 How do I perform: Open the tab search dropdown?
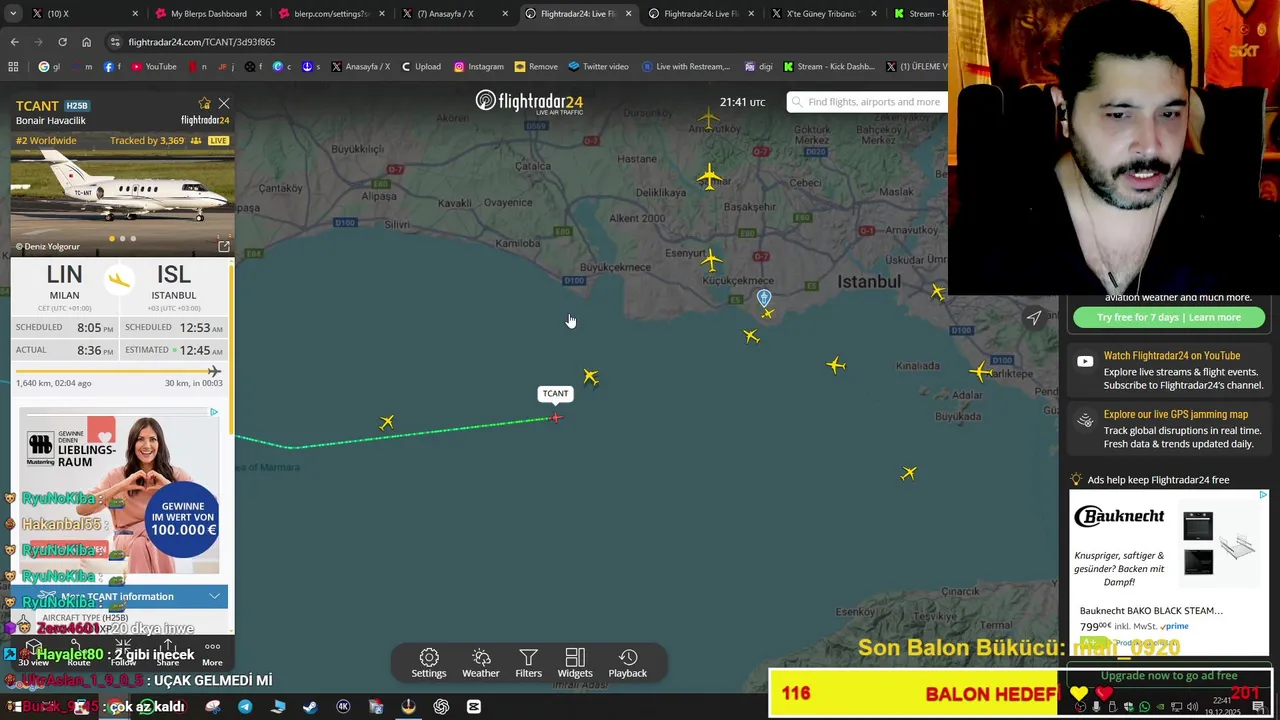12,14
